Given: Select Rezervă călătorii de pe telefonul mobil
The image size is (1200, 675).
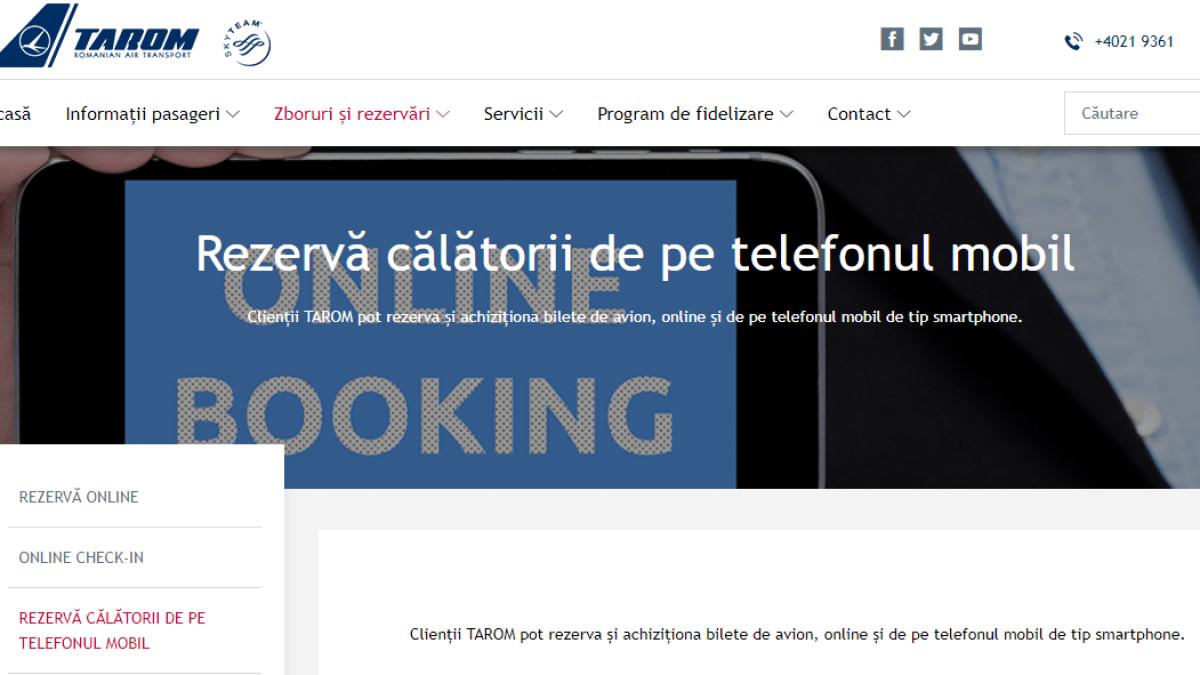Looking at the screenshot, I should tap(112, 630).
